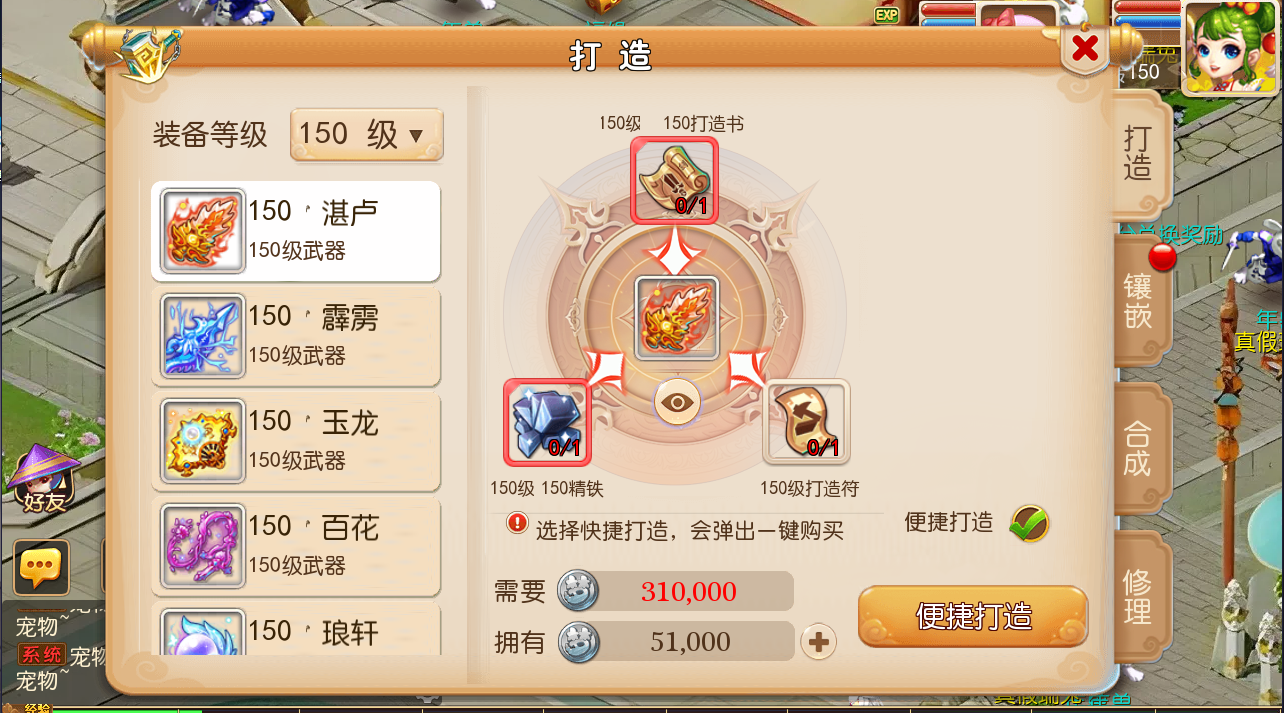Open the 修理 tab

click(1139, 596)
